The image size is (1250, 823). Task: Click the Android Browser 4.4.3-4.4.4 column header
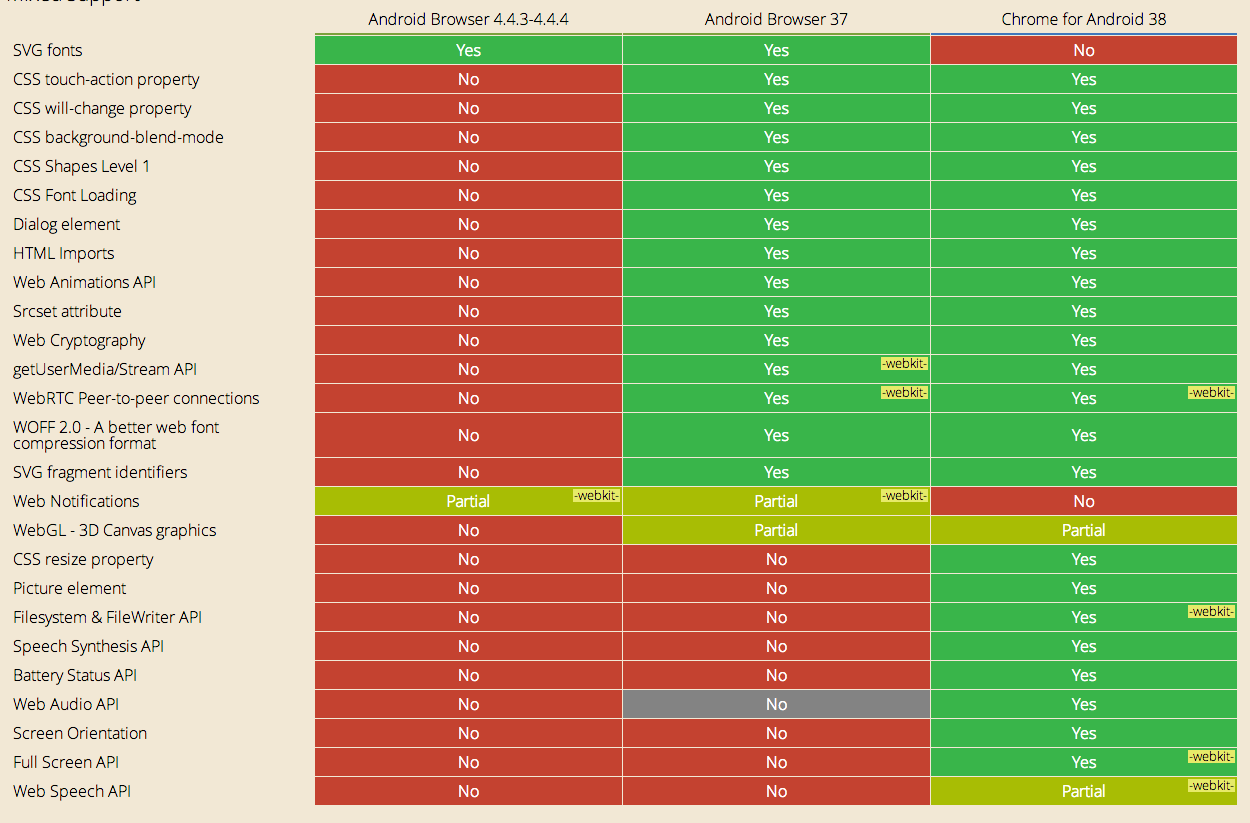pos(468,19)
